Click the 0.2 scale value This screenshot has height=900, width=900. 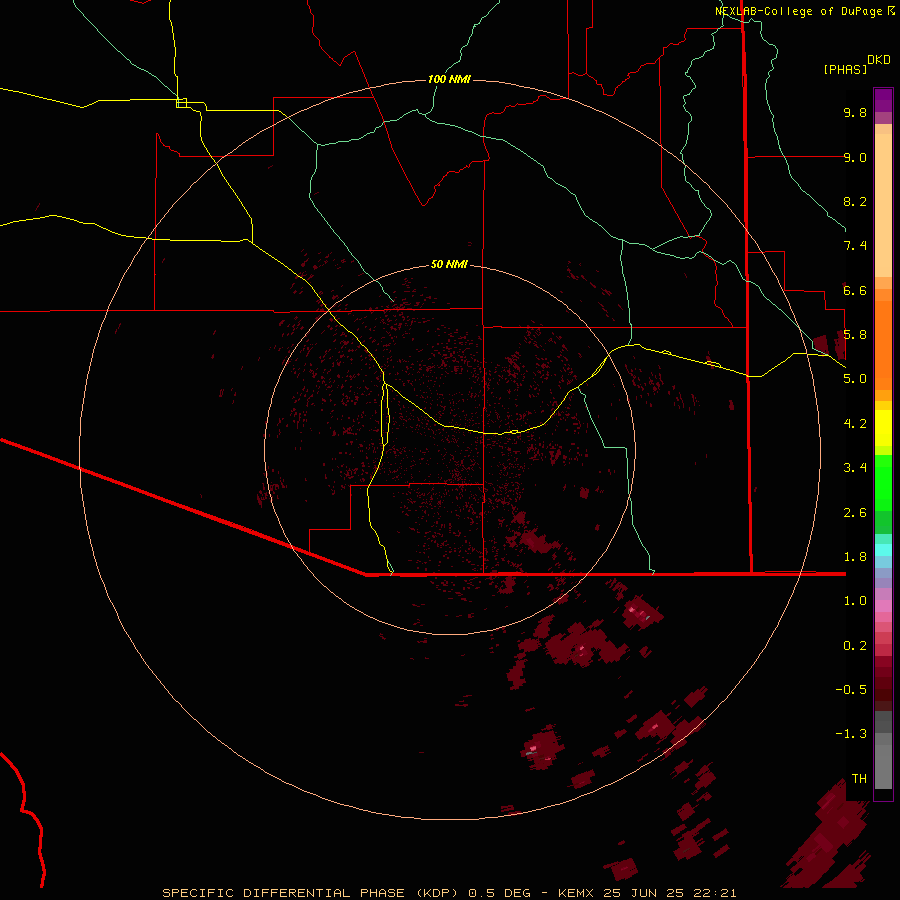(x=855, y=646)
